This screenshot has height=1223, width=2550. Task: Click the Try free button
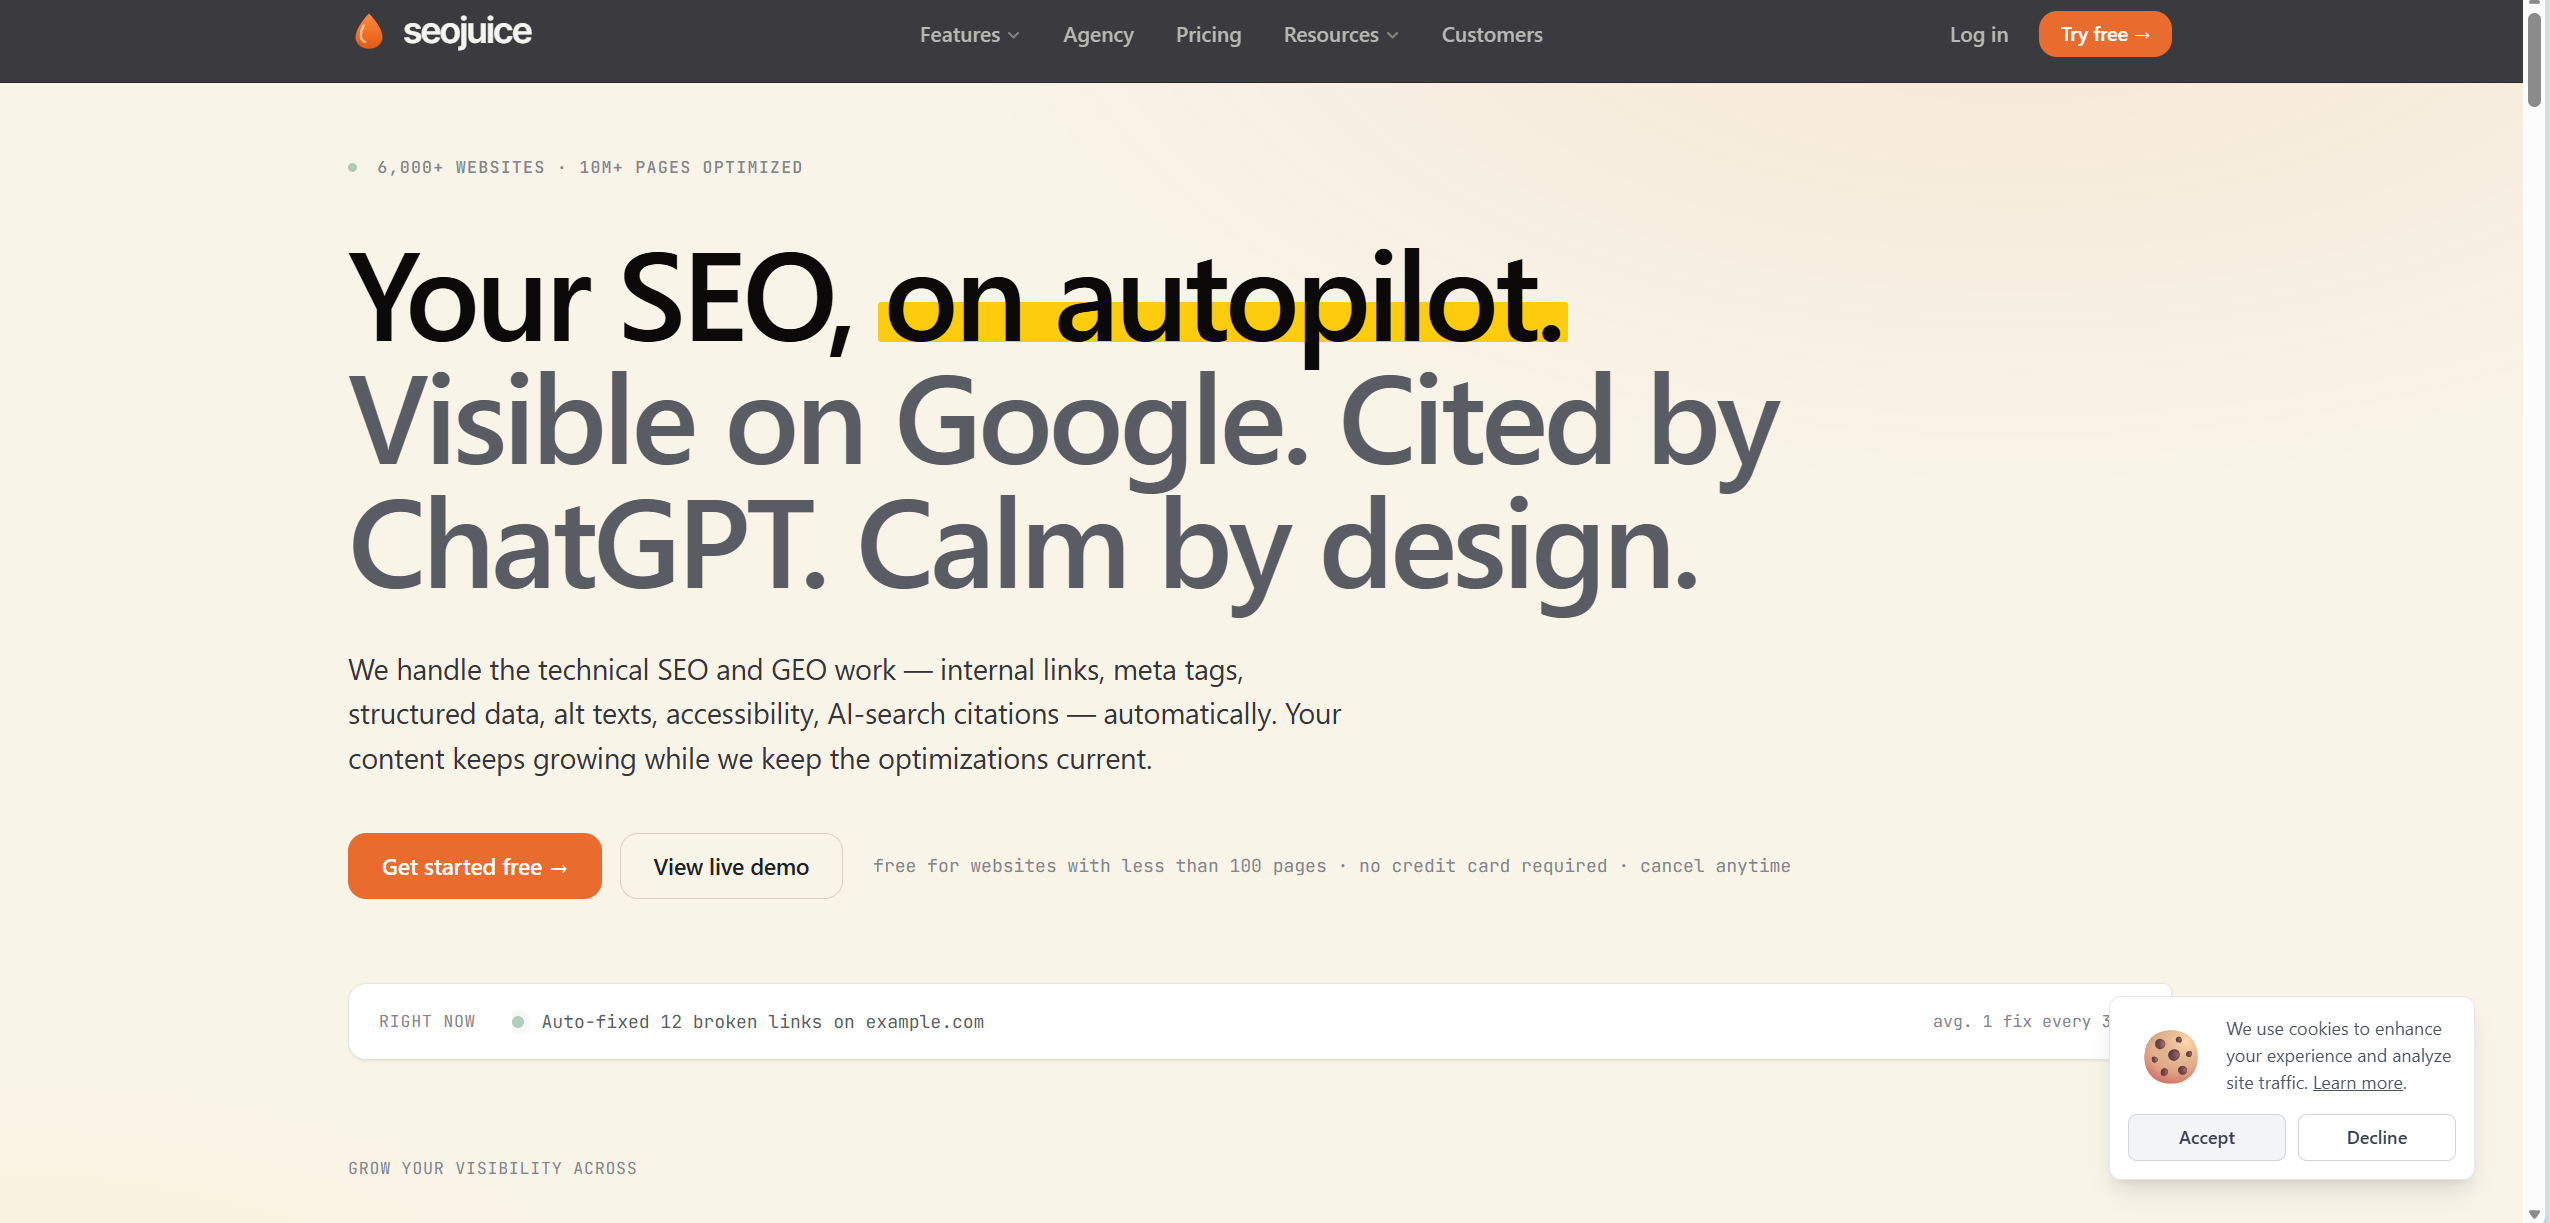[x=2105, y=34]
